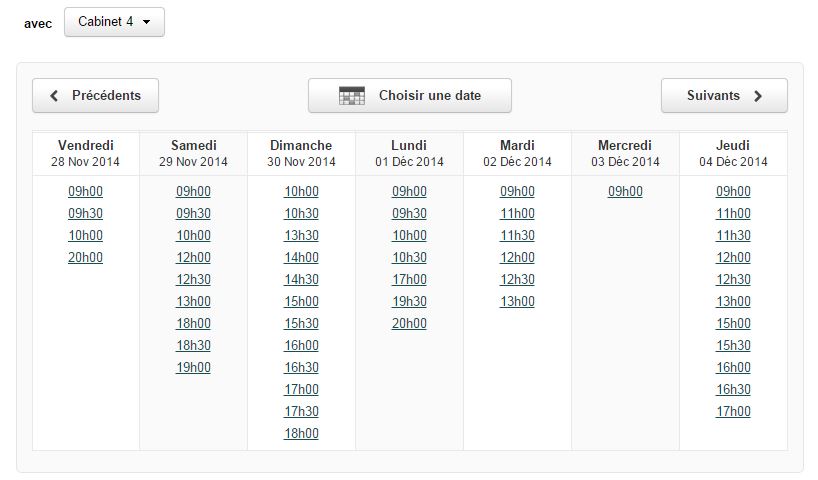818x480 pixels.
Task: Select 13h30 on Dimanche 30 Nov
Action: coord(302,235)
